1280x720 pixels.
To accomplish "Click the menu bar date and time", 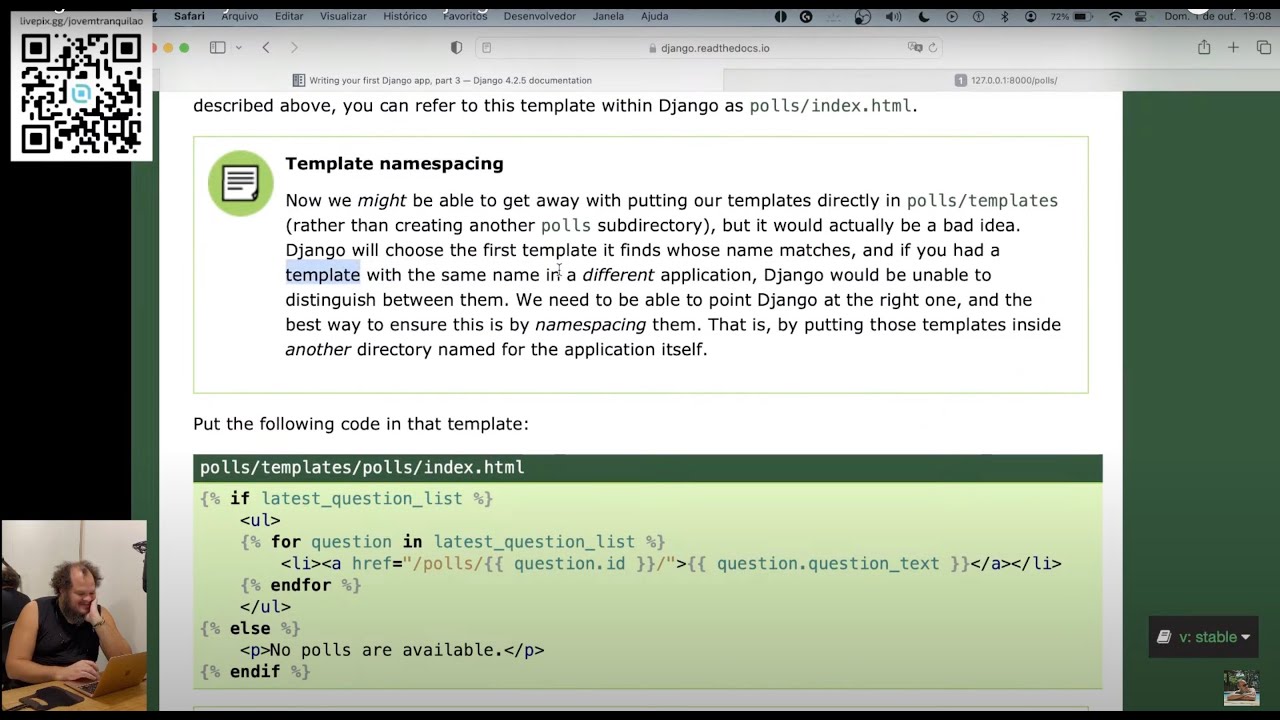I will 1217,16.
